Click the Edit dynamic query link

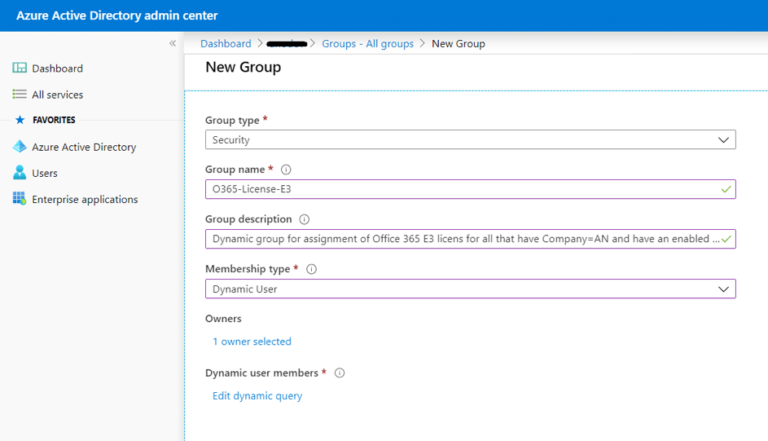[x=257, y=396]
